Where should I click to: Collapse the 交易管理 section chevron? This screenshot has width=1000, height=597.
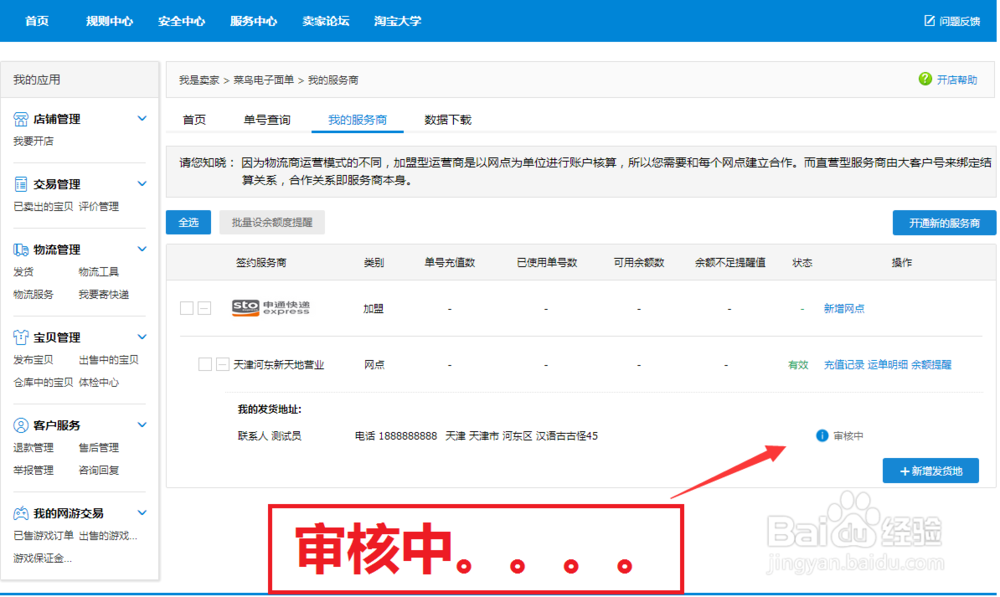(142, 184)
